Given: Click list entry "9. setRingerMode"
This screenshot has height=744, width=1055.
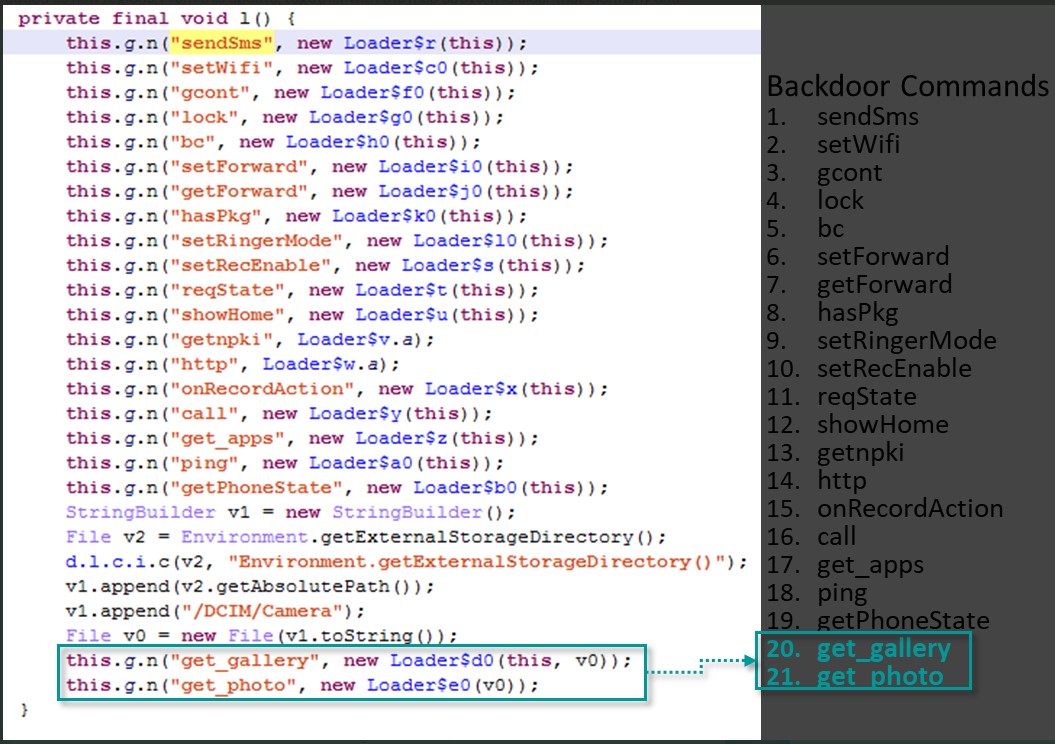Looking at the screenshot, I should tap(882, 340).
